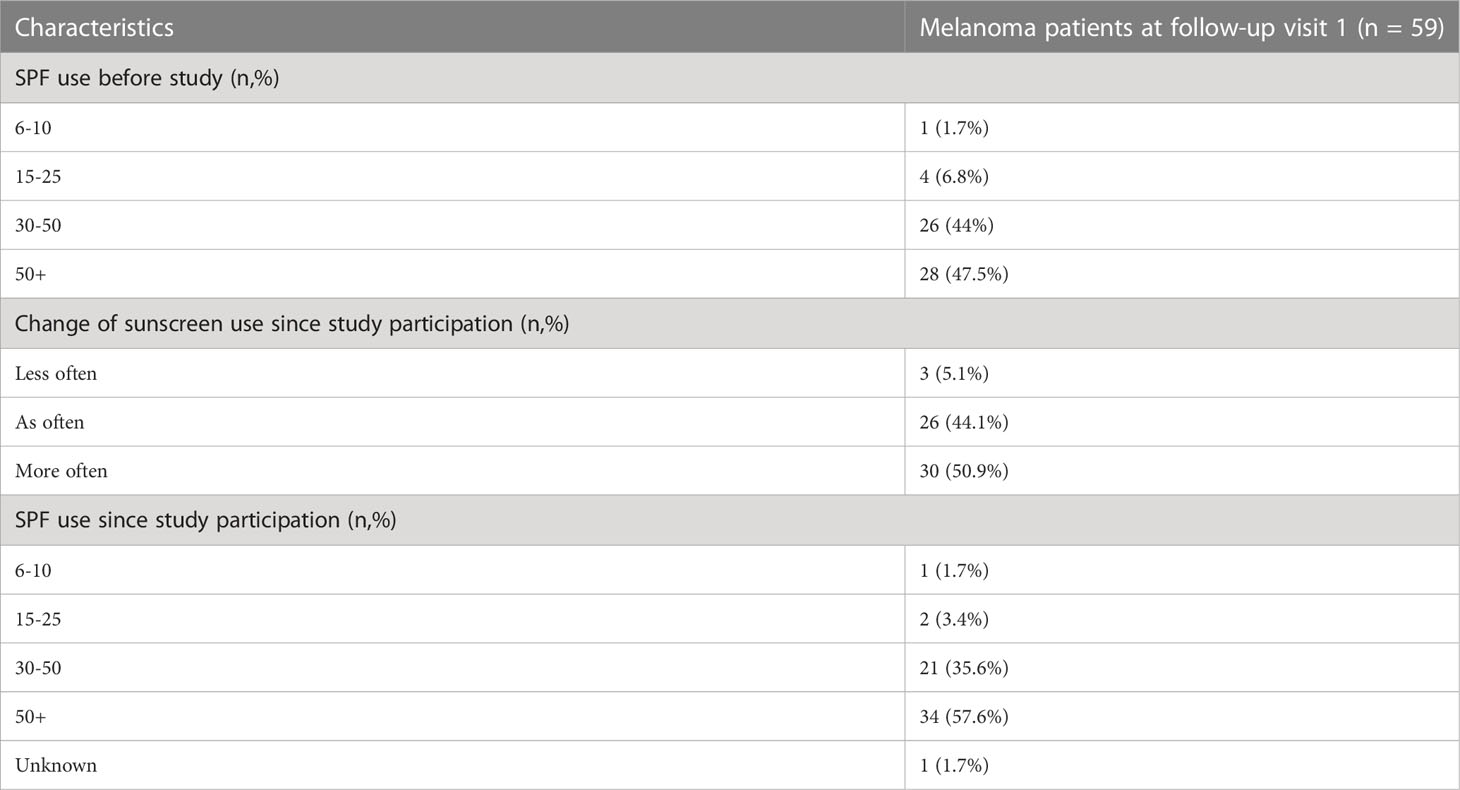
Task: Select the 1 (1.7%) value in Unknown row
Action: tap(953, 766)
